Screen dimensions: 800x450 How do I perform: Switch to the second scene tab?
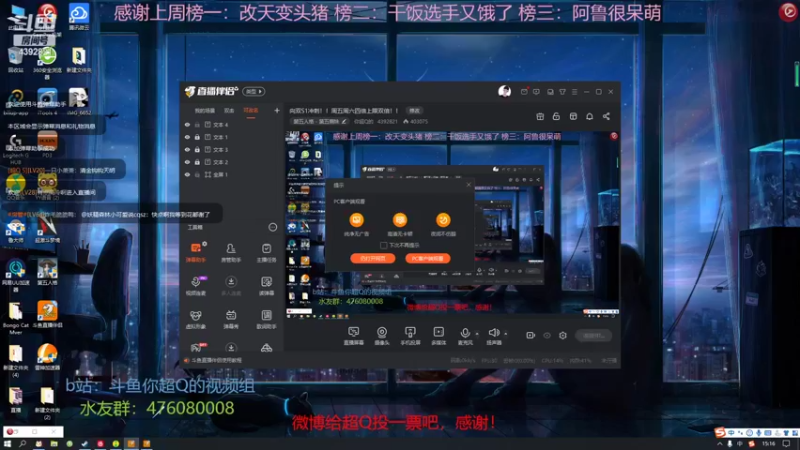click(x=229, y=110)
